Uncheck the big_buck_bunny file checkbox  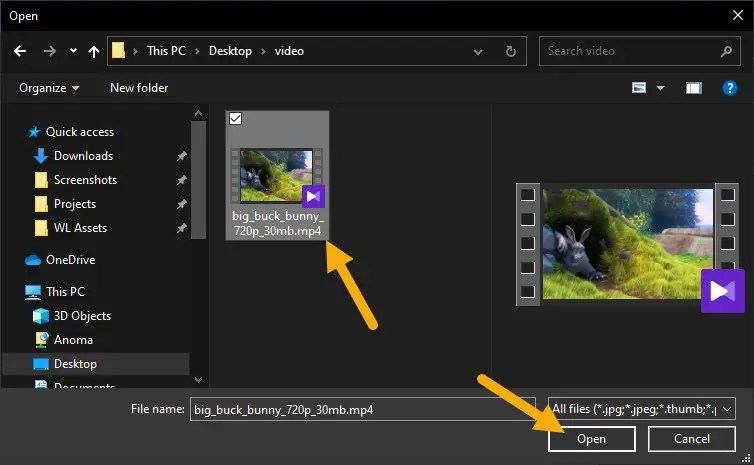[235, 118]
